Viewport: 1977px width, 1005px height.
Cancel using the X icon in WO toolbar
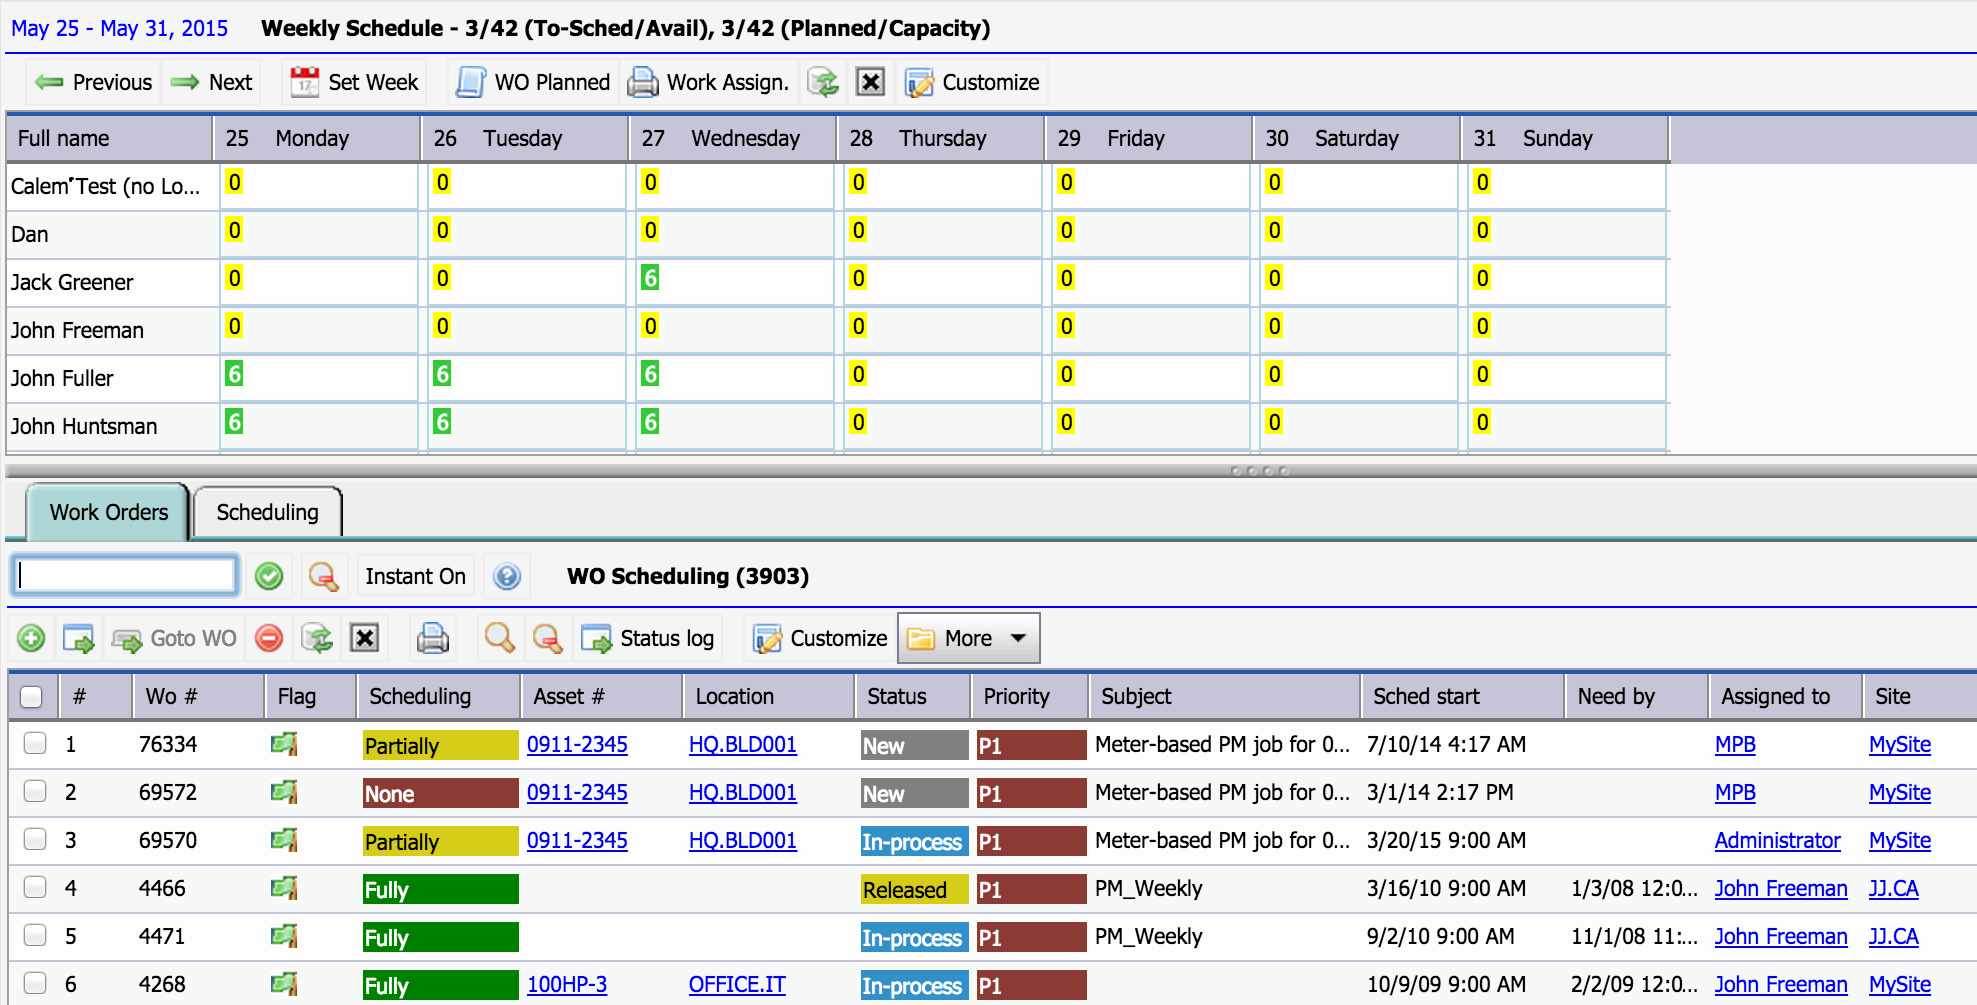click(365, 638)
